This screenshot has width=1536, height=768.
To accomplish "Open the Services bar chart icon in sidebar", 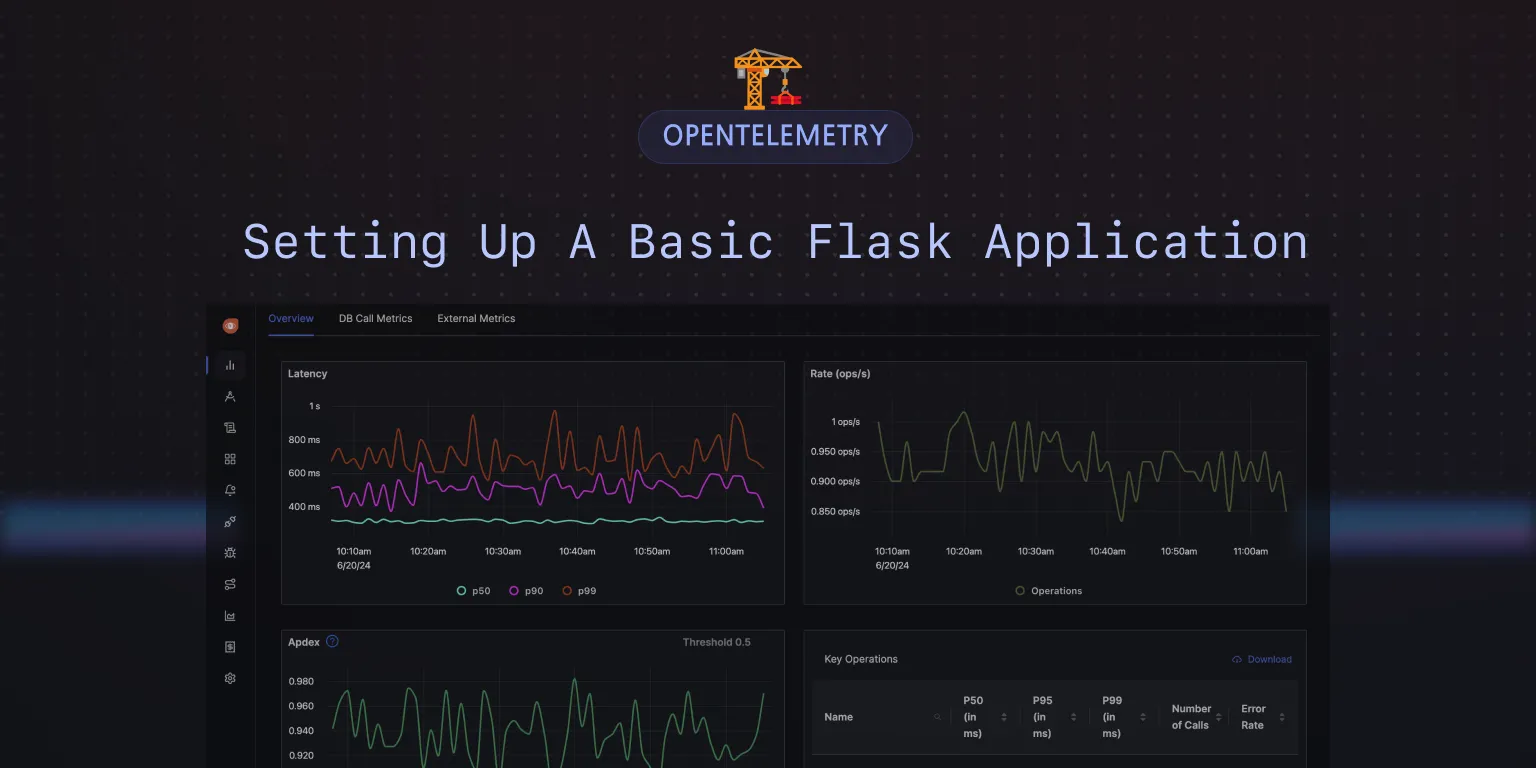I will (230, 365).
